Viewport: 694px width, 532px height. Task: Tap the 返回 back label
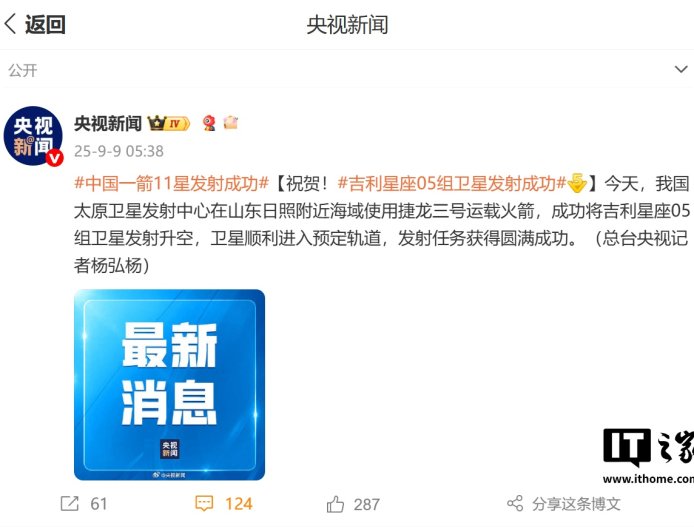(x=45, y=24)
